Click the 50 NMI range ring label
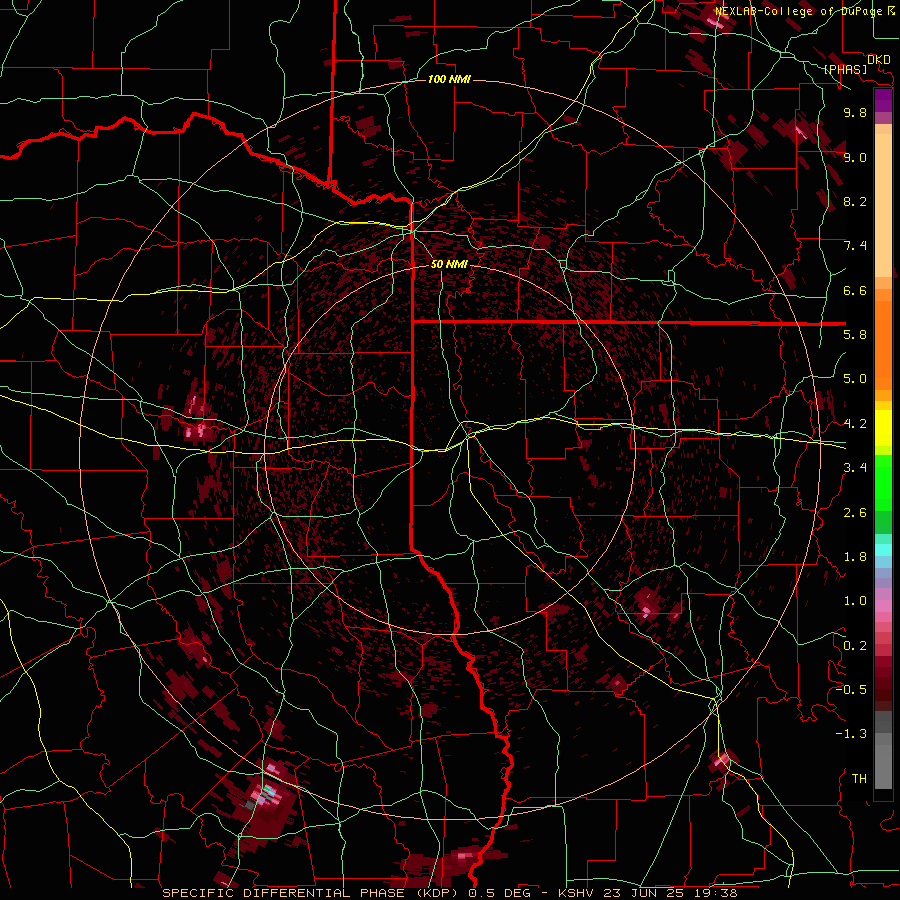The width and height of the screenshot is (900, 900). click(449, 264)
